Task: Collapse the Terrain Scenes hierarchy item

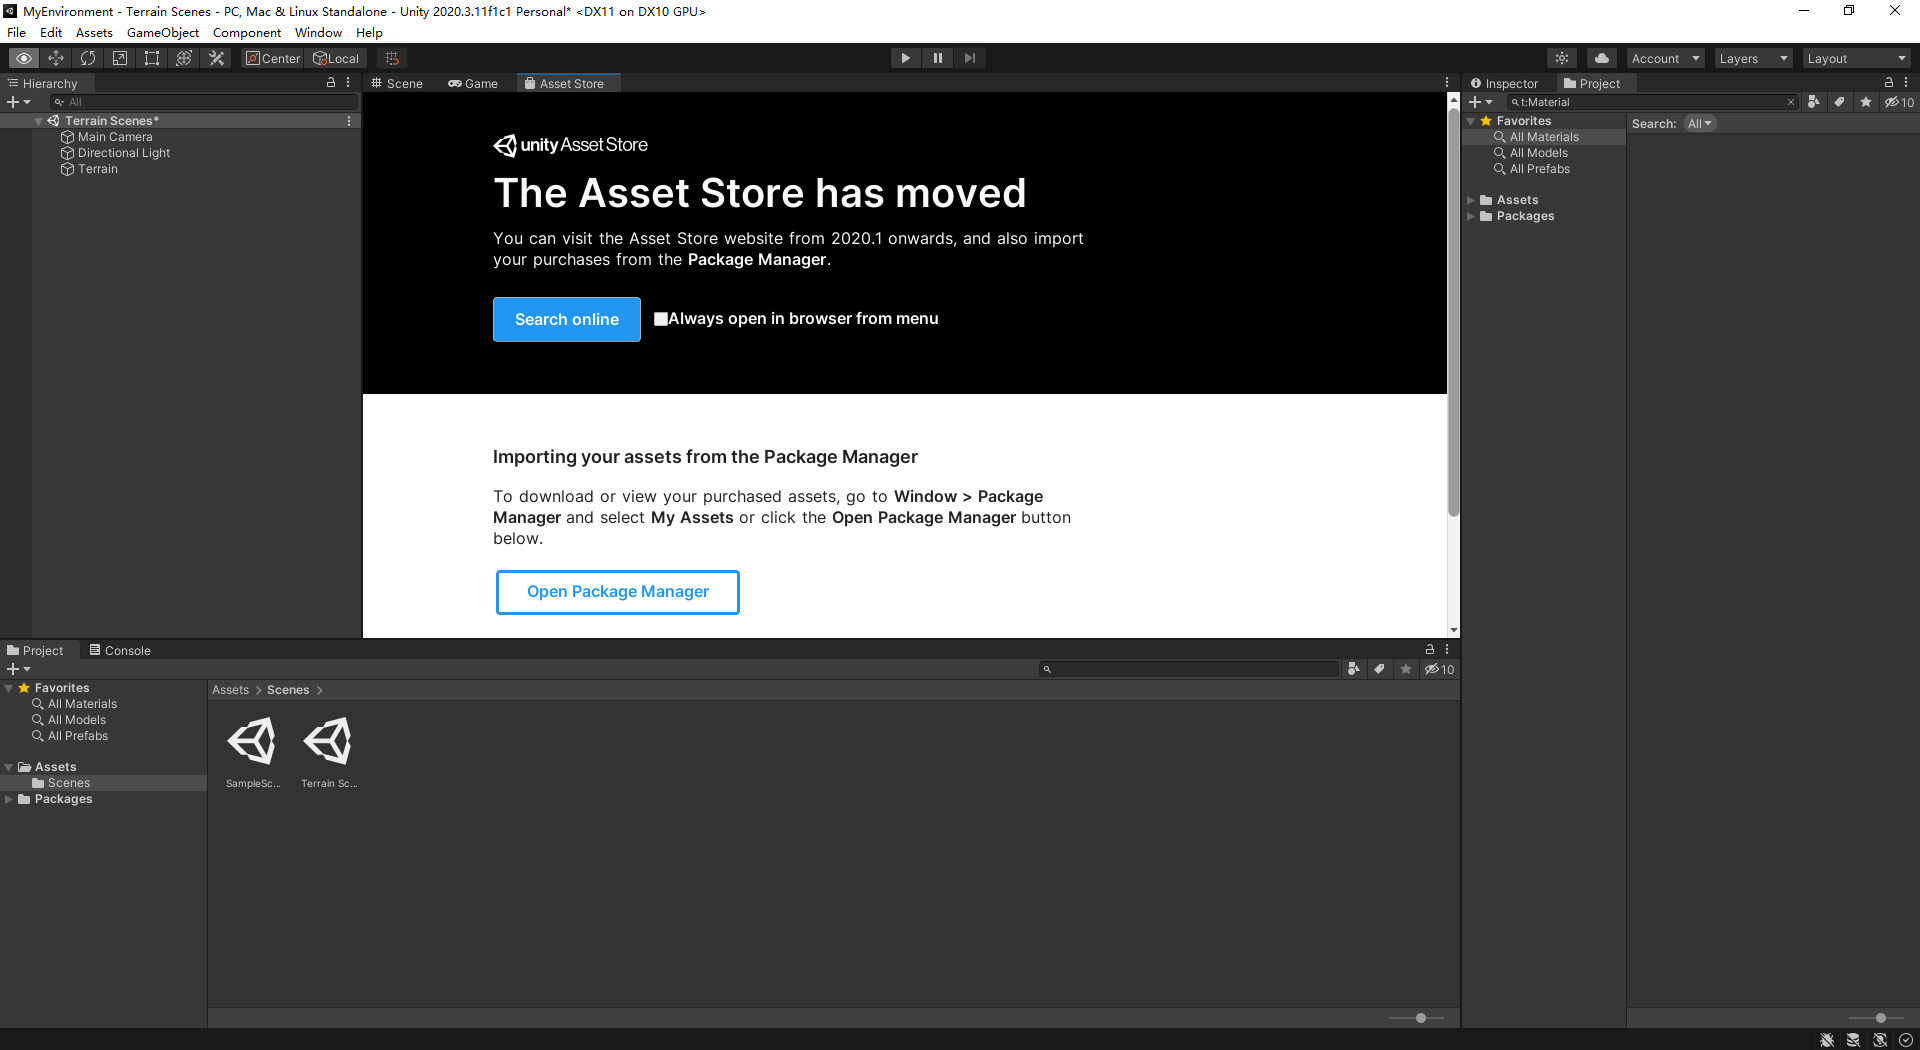Action: (40, 120)
